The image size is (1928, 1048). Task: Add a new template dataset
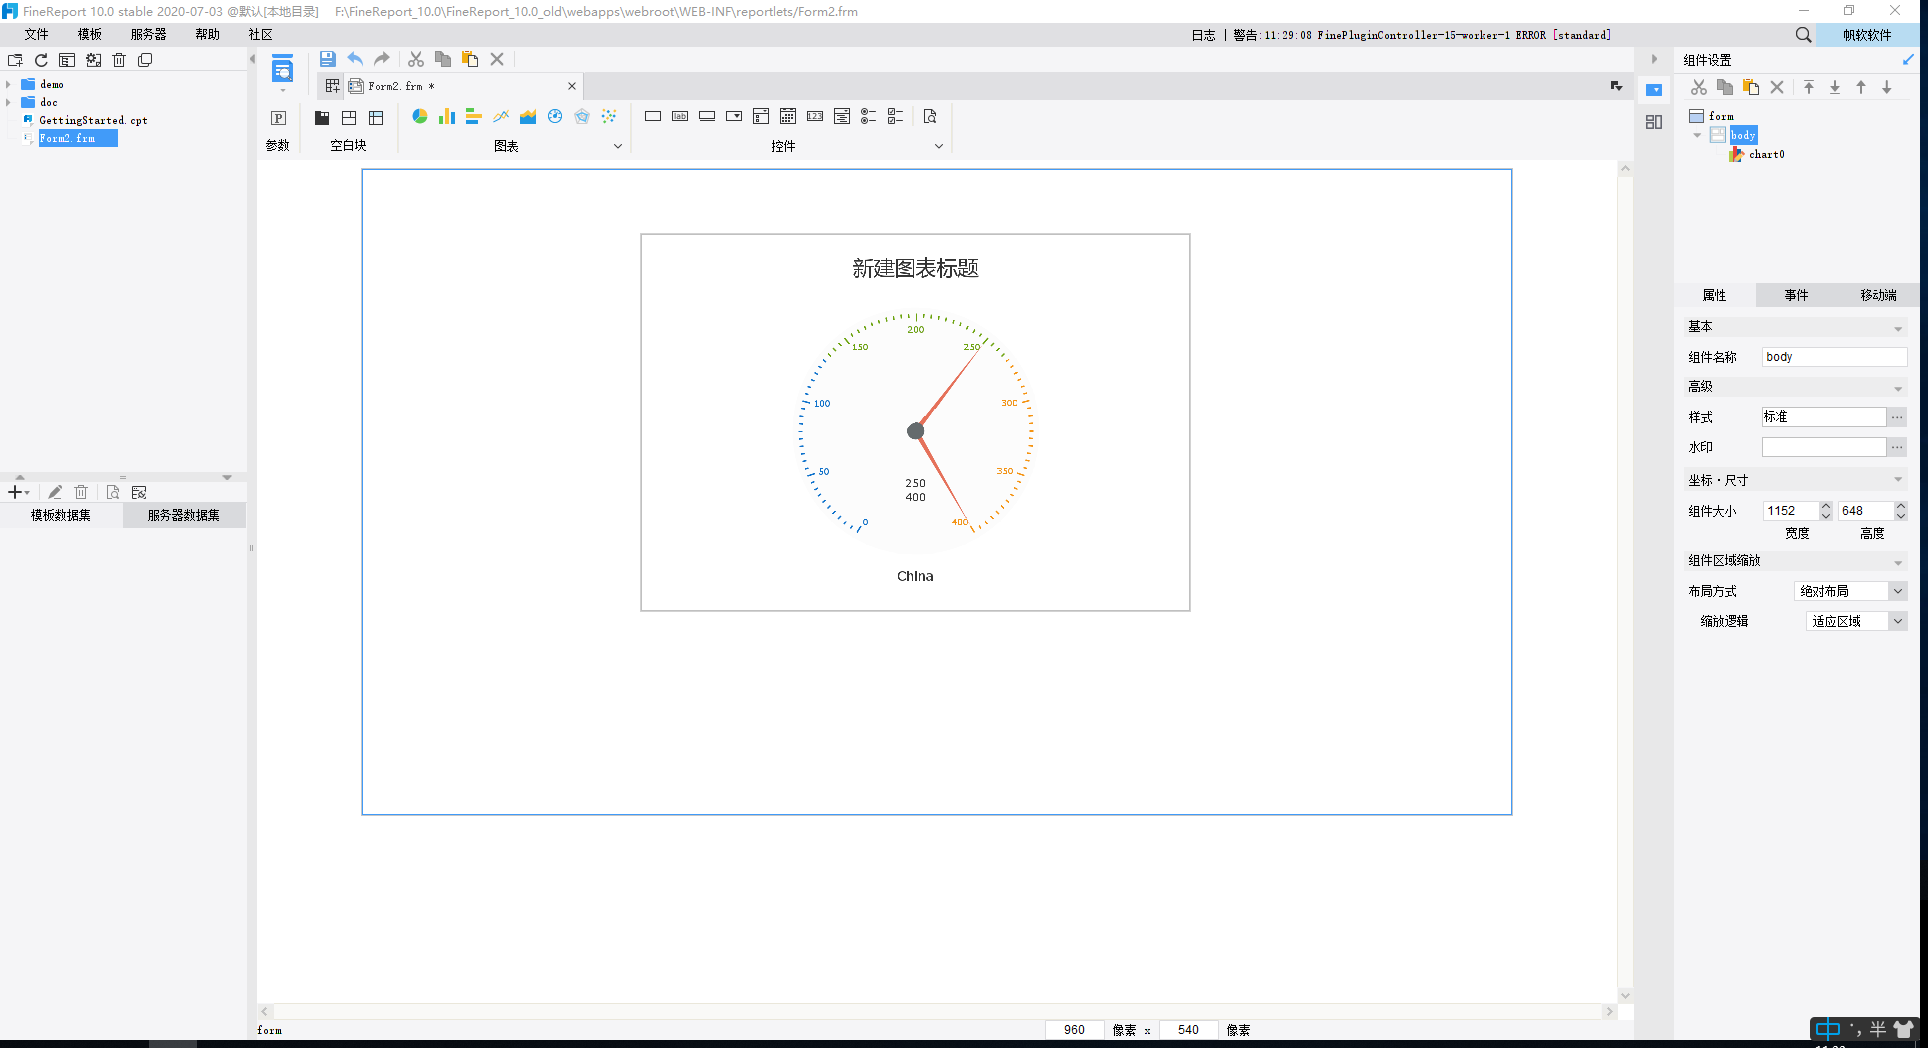click(x=17, y=492)
